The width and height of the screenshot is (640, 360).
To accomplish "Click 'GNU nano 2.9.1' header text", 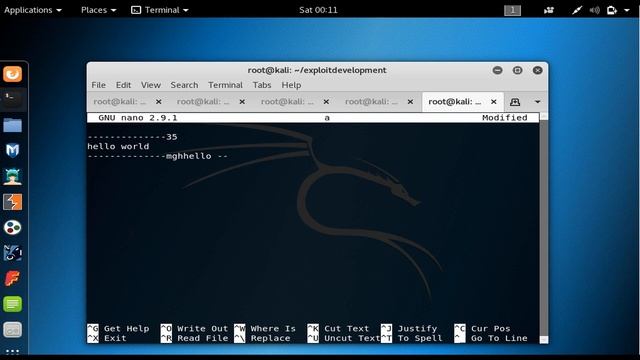I will coord(138,118).
